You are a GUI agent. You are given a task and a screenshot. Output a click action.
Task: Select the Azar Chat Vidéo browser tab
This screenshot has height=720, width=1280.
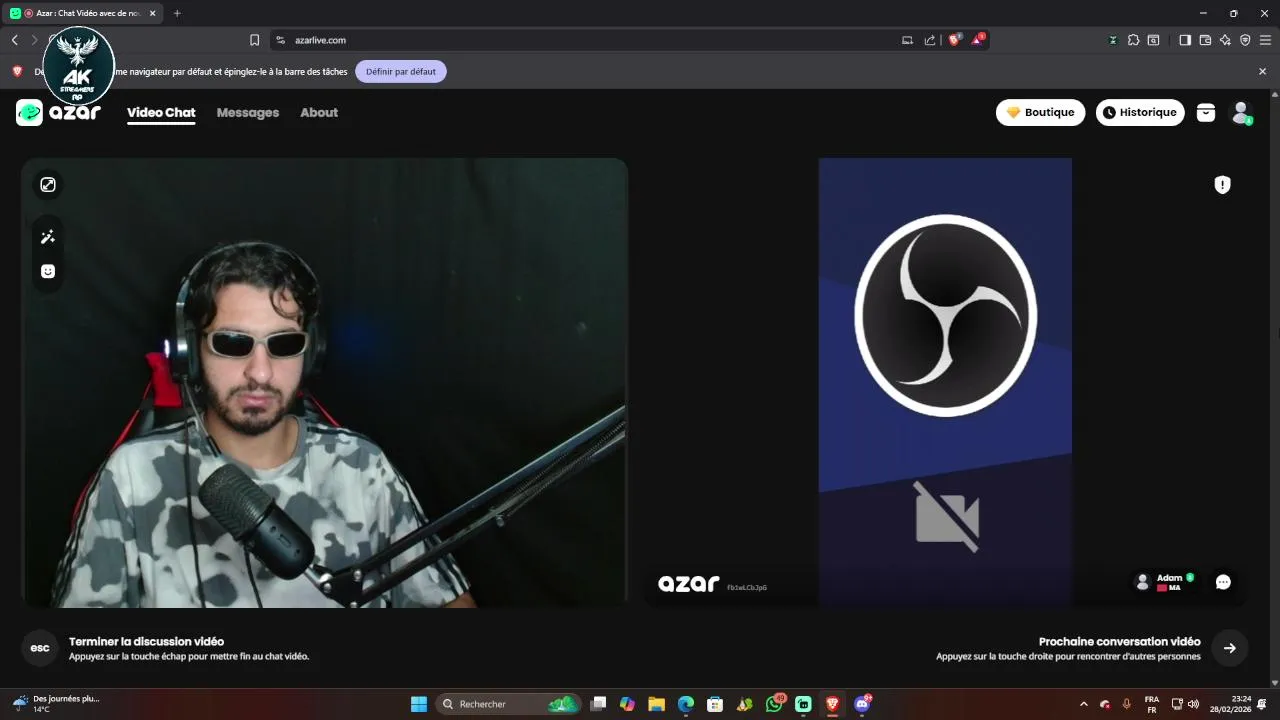tap(85, 13)
